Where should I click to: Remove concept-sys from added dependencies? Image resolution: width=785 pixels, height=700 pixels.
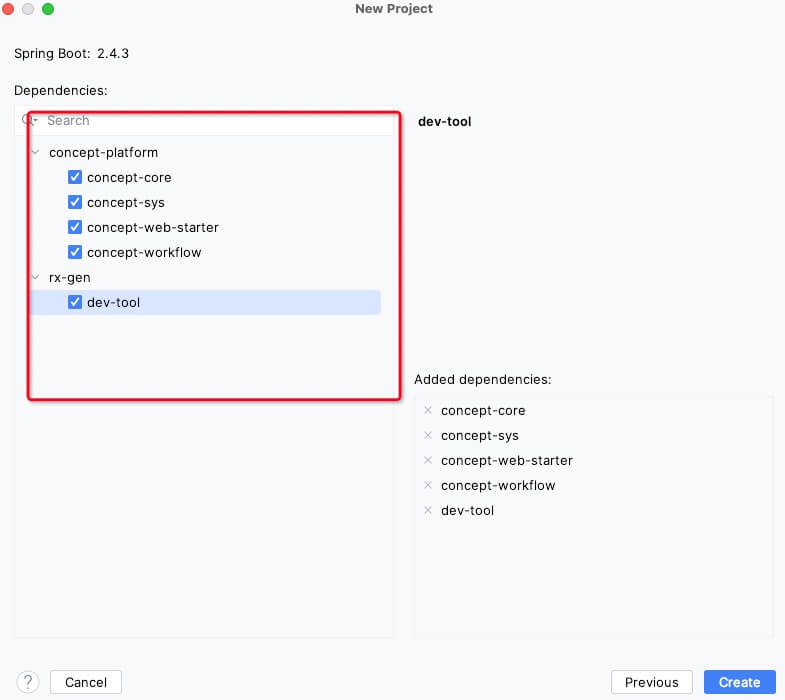tap(428, 436)
